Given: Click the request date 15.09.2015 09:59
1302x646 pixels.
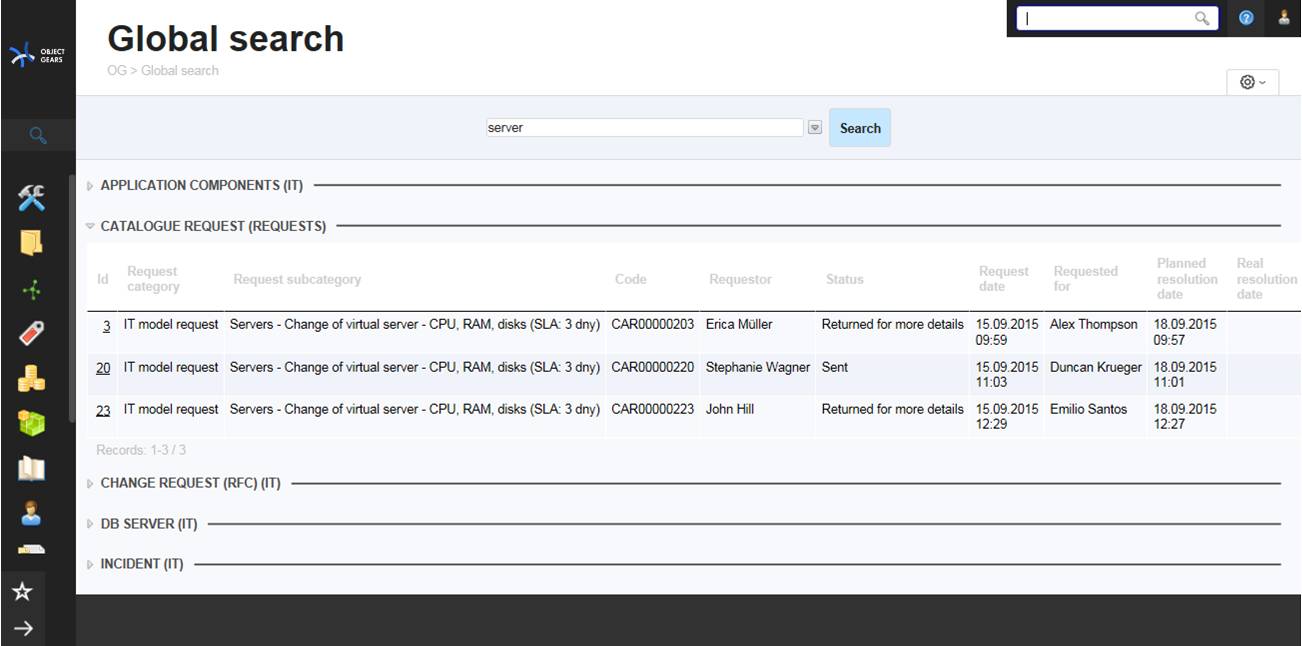Looking at the screenshot, I should (1007, 332).
